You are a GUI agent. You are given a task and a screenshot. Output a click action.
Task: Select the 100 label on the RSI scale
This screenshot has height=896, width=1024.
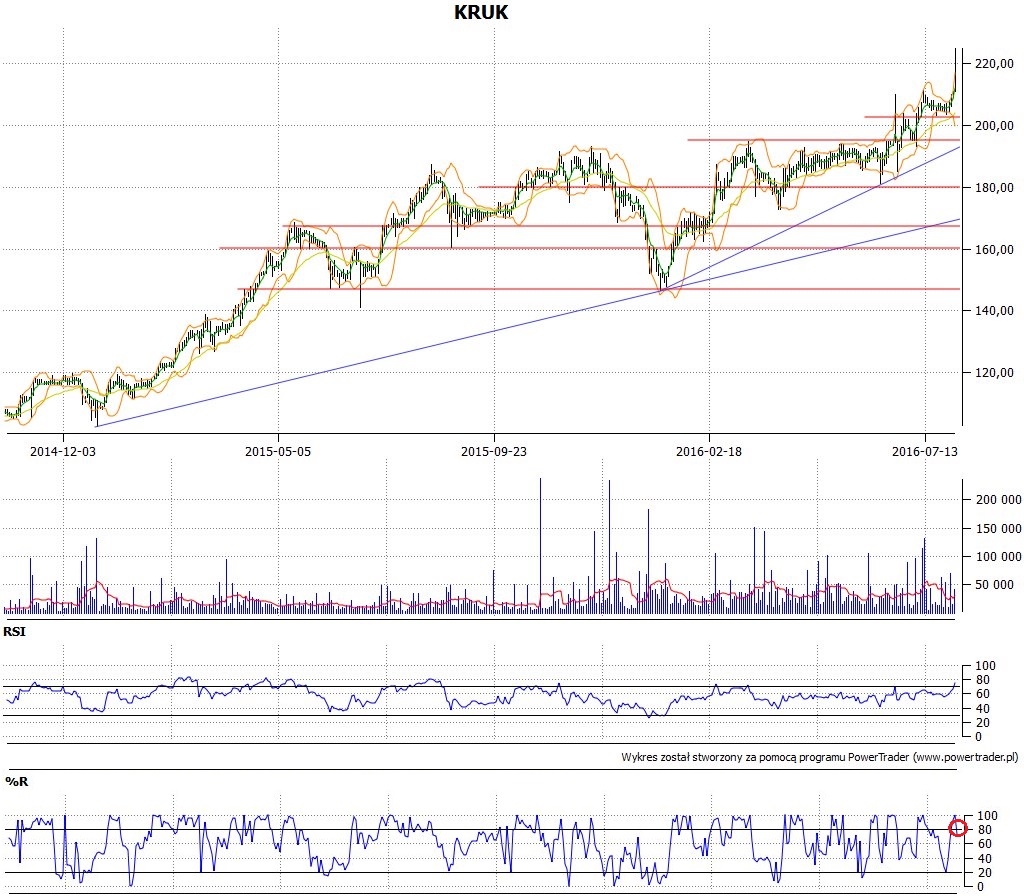tap(985, 665)
